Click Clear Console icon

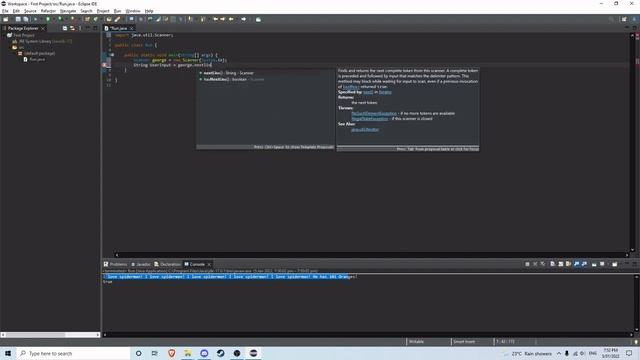click(553, 264)
